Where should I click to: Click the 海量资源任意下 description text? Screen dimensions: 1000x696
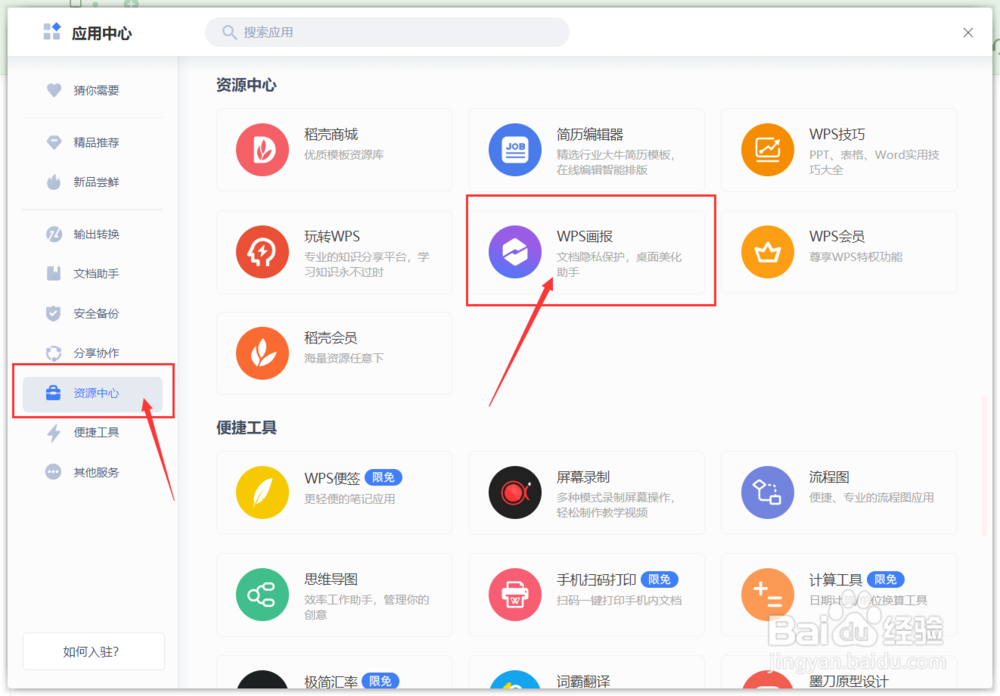344,358
